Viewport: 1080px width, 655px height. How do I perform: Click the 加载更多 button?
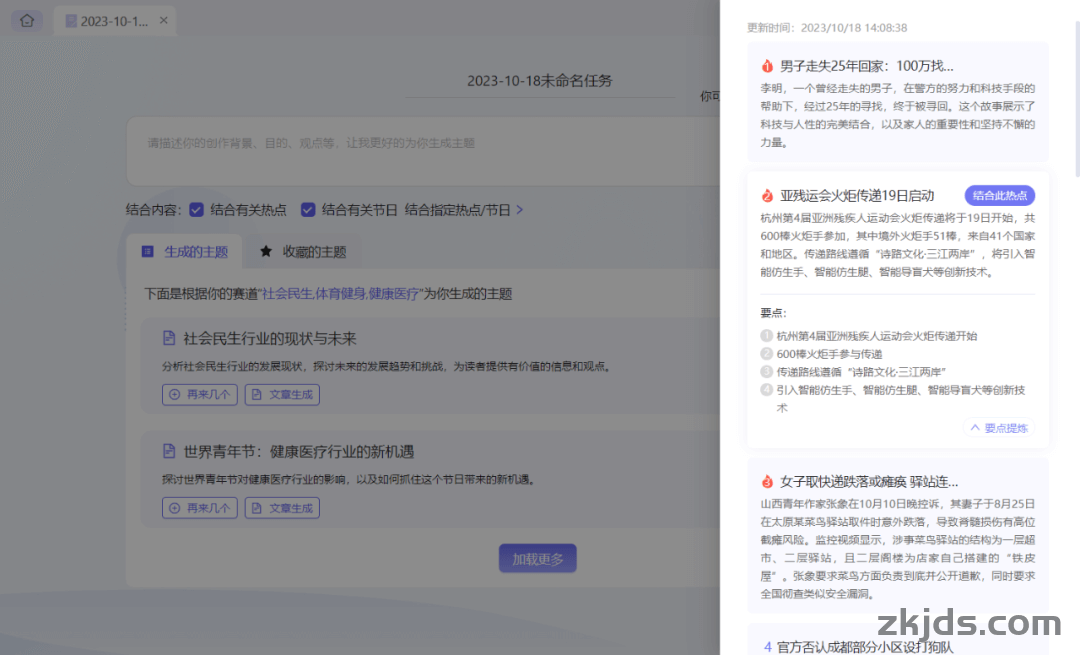(538, 559)
